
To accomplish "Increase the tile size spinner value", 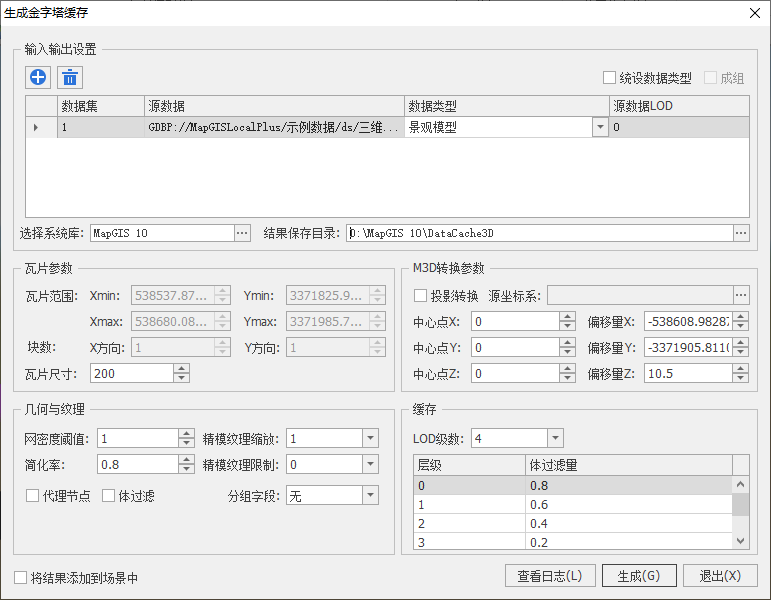I will tap(182, 368).
